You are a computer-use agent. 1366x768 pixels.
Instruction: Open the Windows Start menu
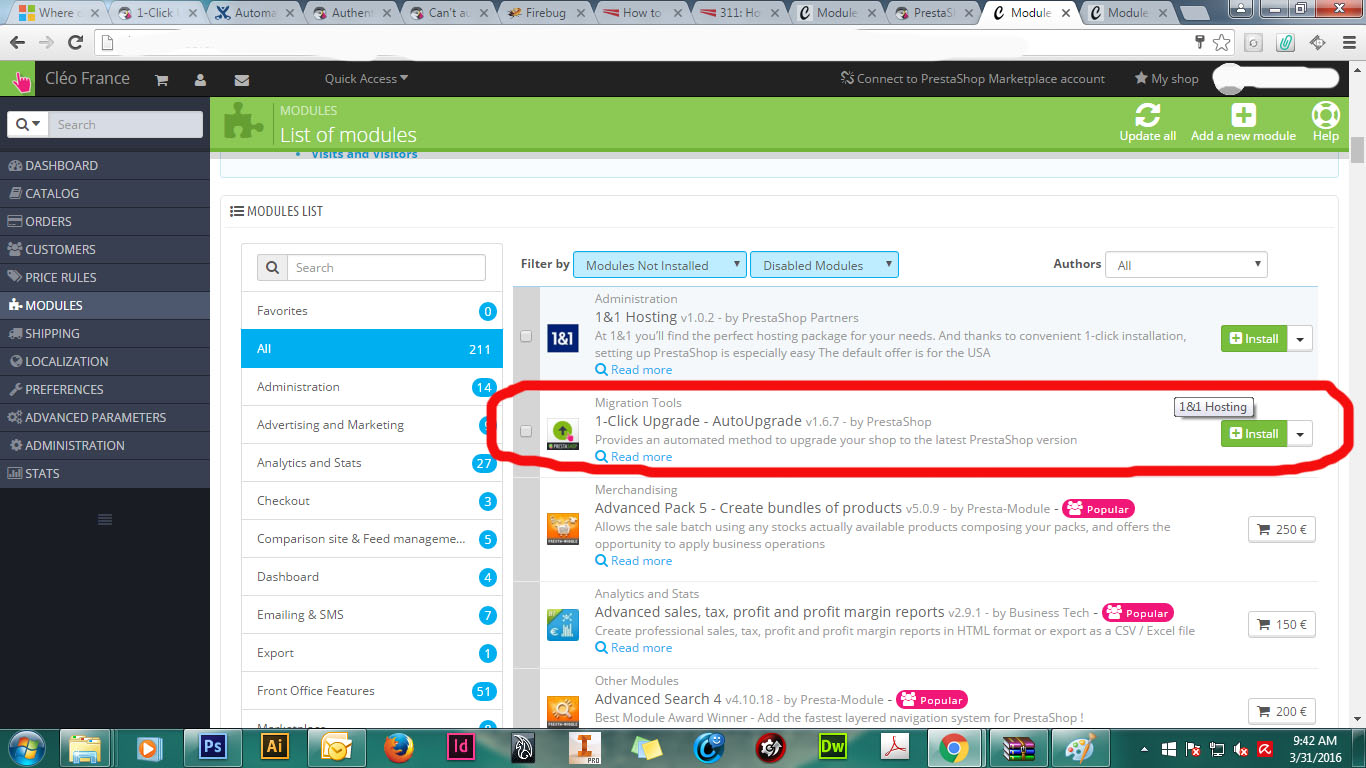click(x=25, y=747)
